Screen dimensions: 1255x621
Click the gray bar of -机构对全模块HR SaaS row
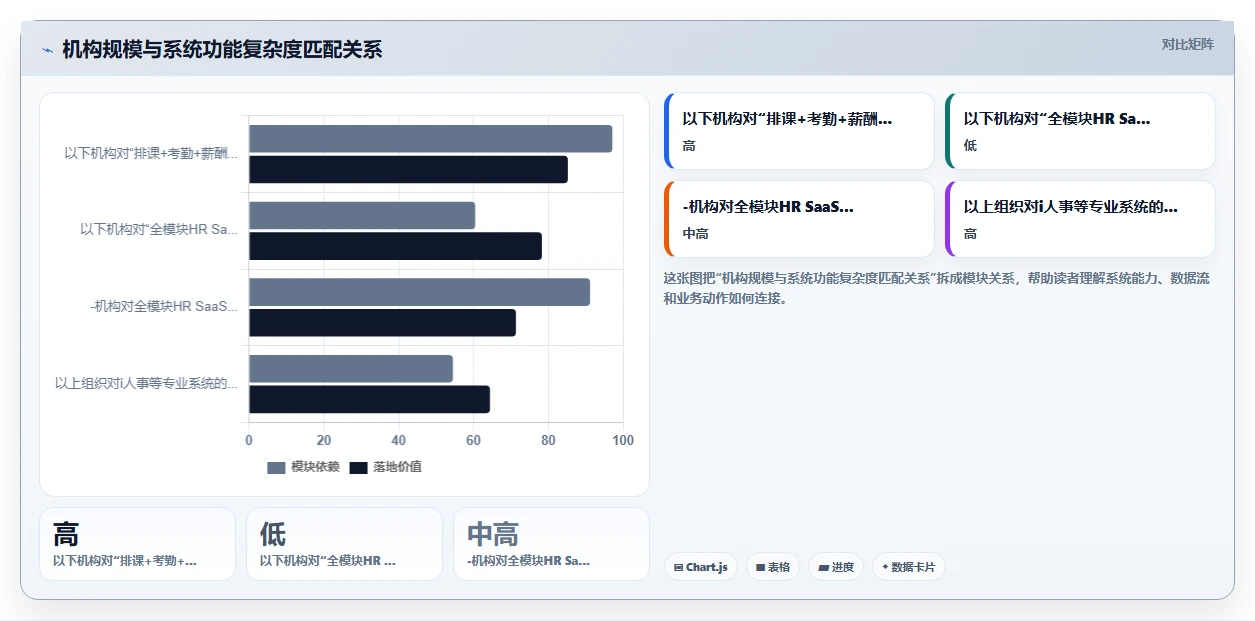pyautogui.click(x=419, y=292)
